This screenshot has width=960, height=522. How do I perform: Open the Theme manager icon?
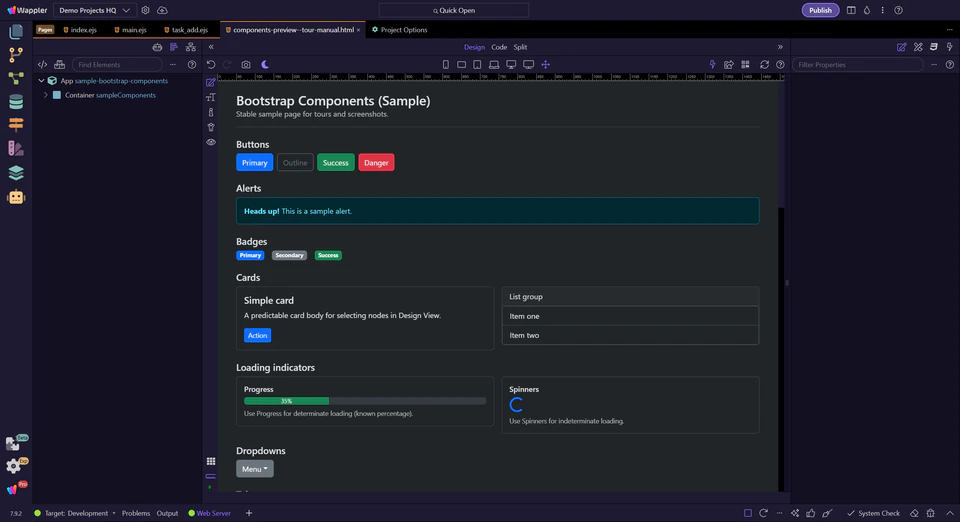[x=16, y=148]
